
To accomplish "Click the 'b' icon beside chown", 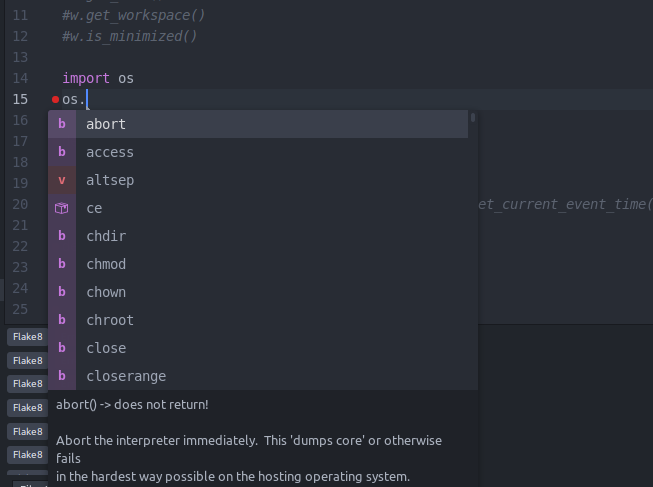I will click(x=62, y=292).
